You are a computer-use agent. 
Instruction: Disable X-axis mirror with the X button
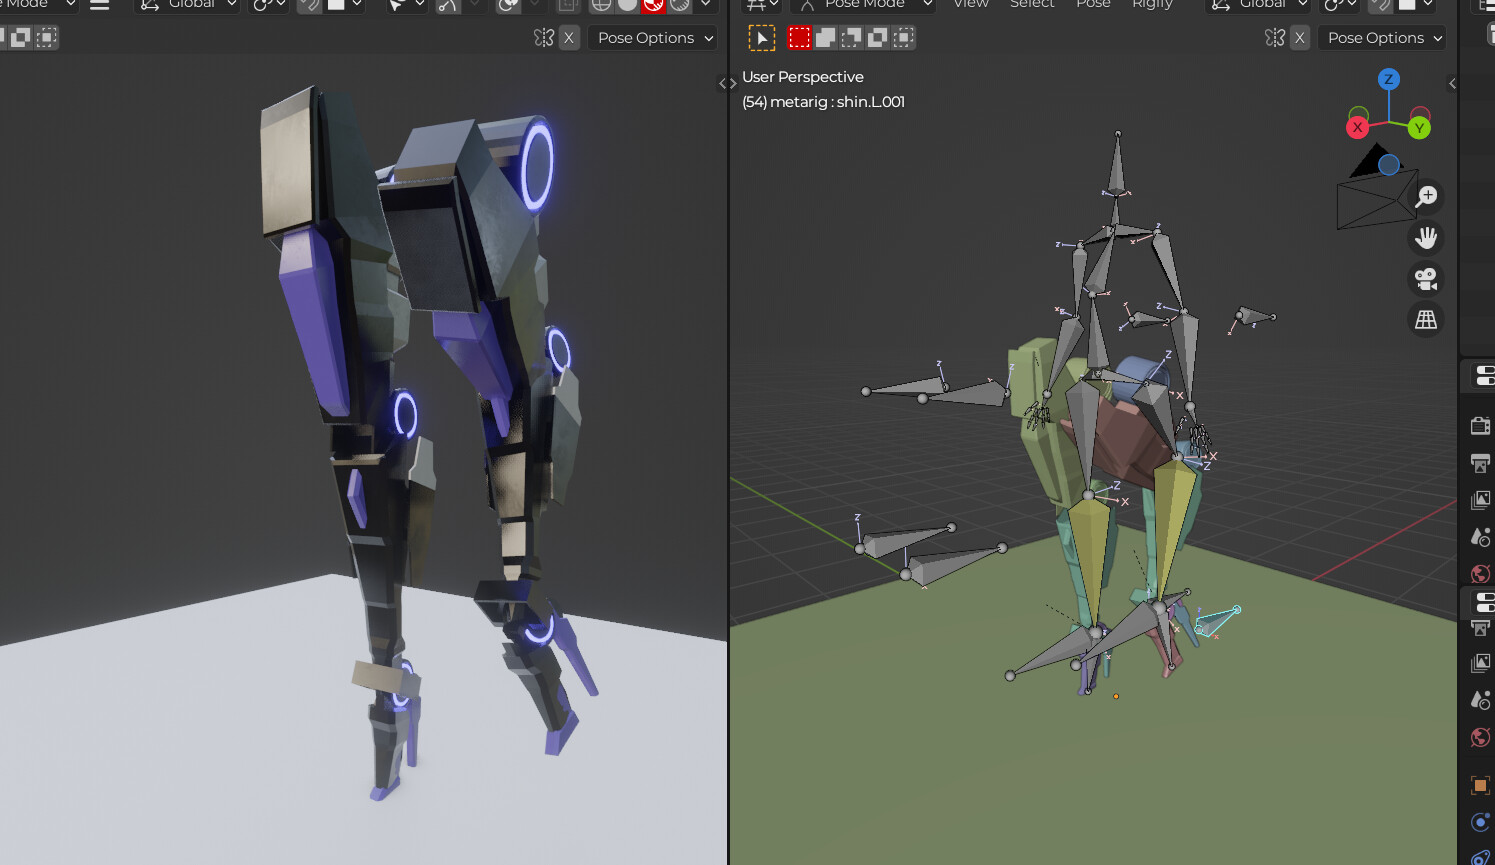coord(1299,37)
